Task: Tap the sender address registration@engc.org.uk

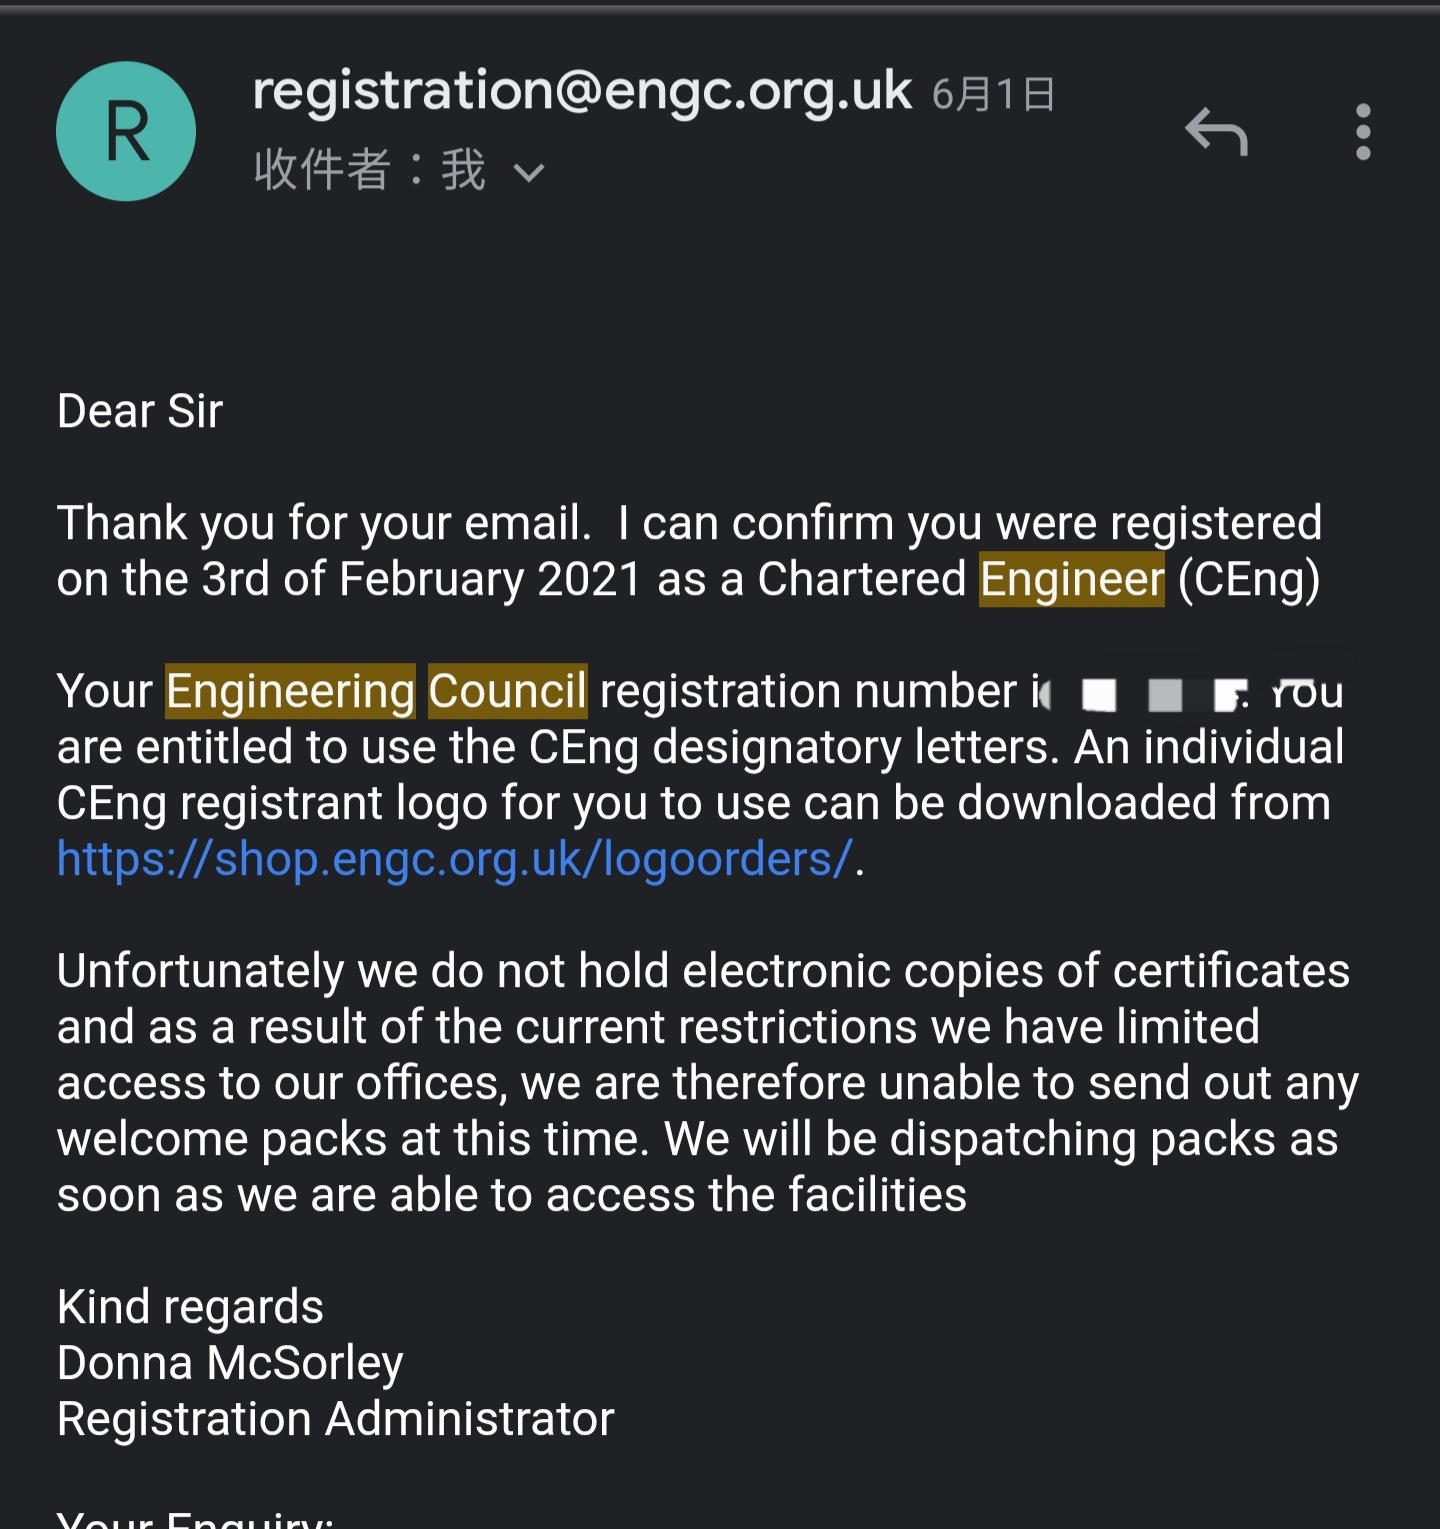Action: pos(582,92)
